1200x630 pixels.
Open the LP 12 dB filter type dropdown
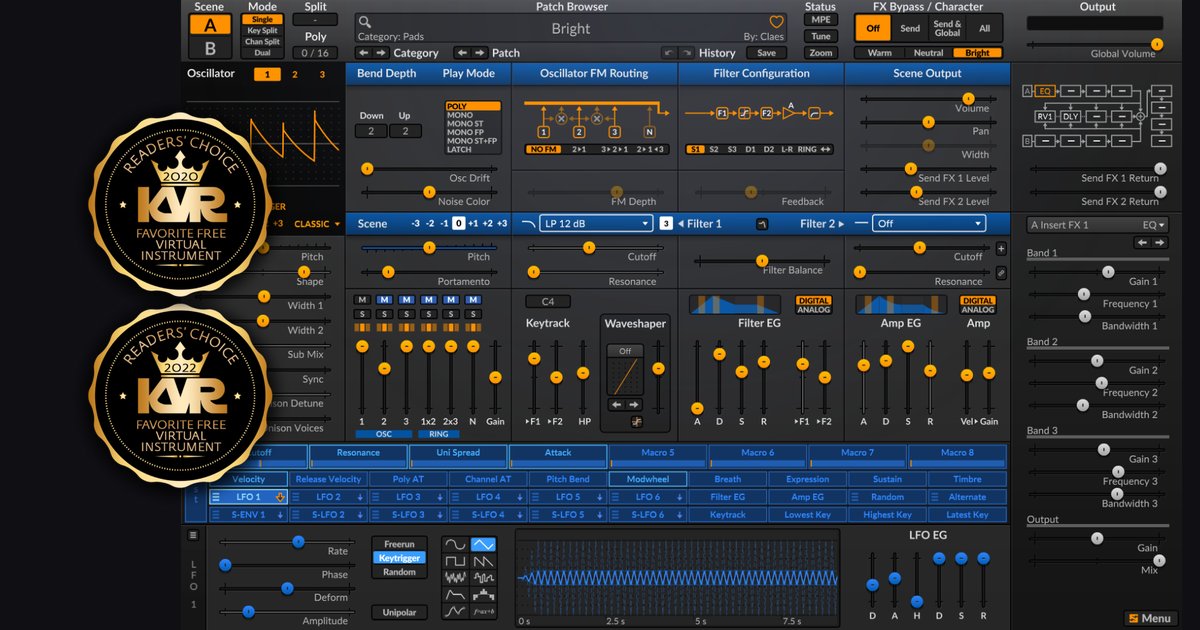pos(596,223)
